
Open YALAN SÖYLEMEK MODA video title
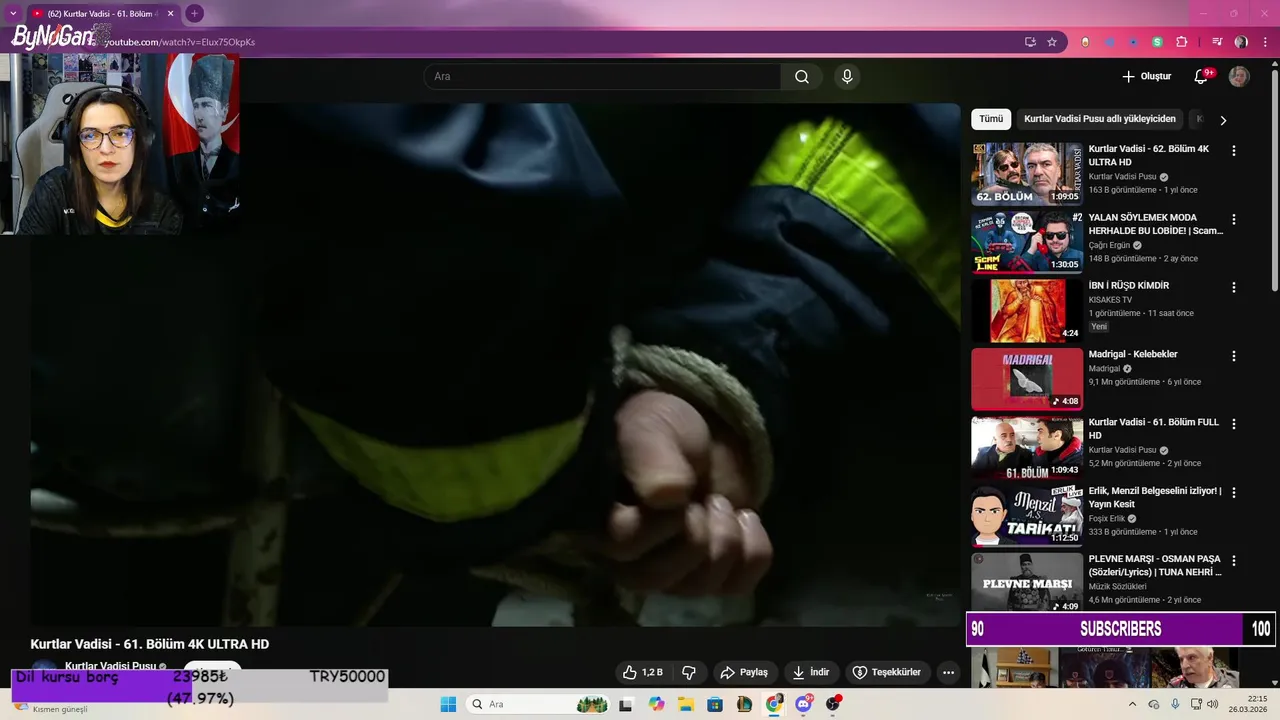coord(1155,224)
